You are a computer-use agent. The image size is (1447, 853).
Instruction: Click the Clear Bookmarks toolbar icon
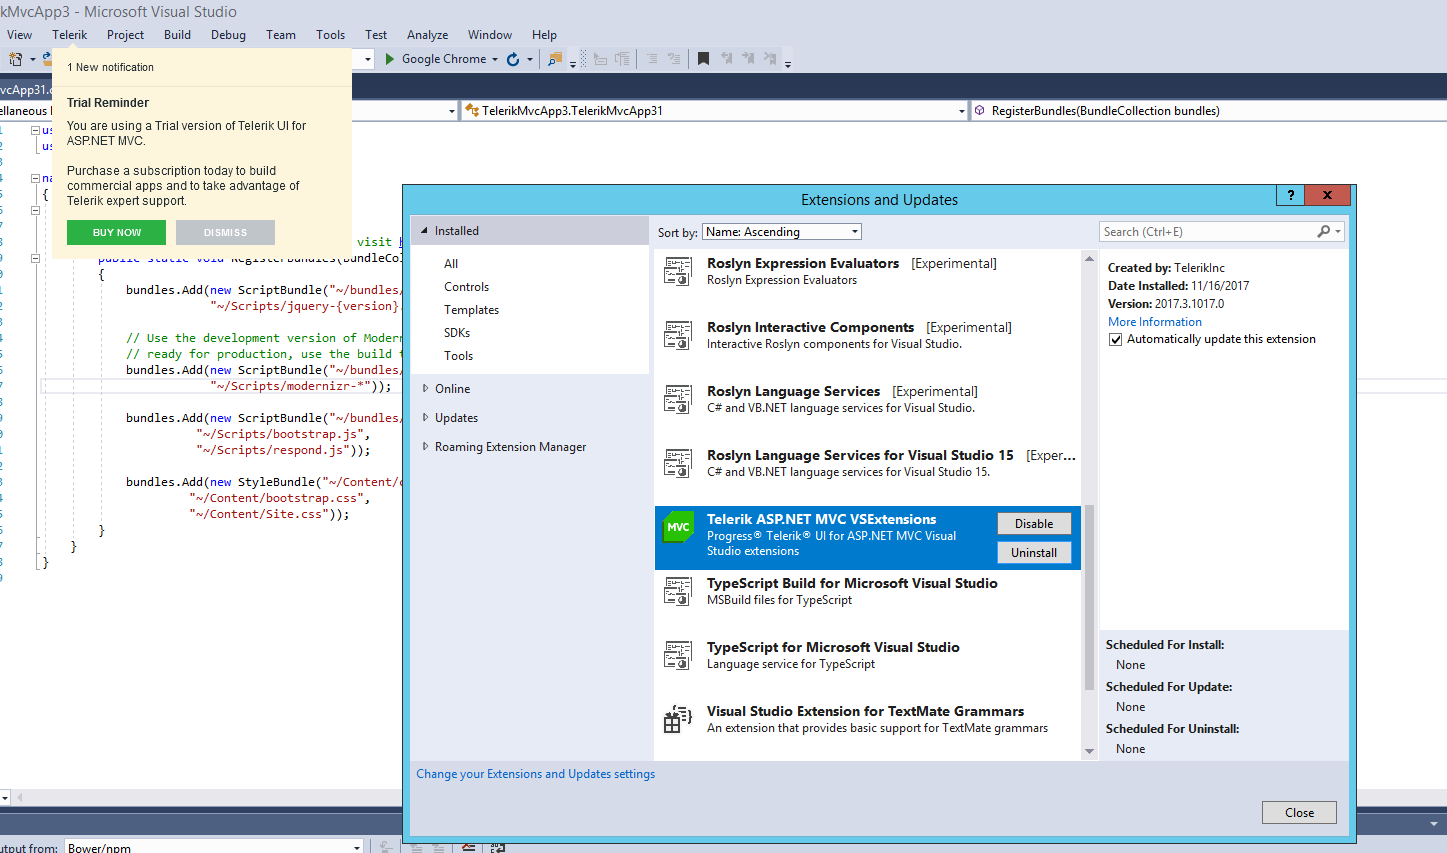(770, 59)
